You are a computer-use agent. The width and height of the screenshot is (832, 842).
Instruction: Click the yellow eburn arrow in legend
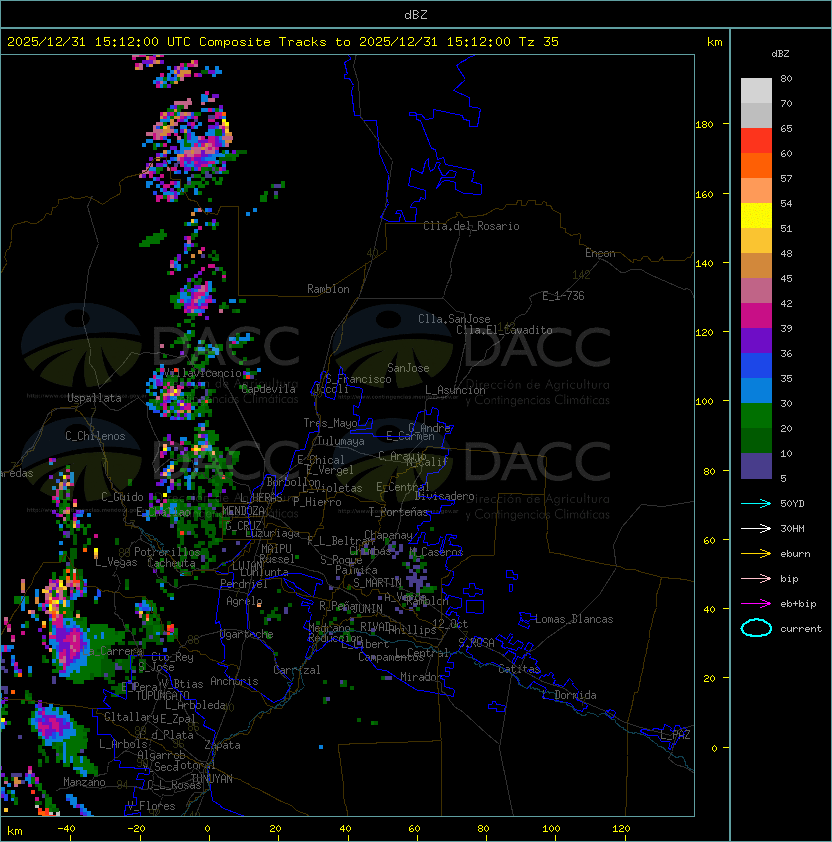(756, 554)
